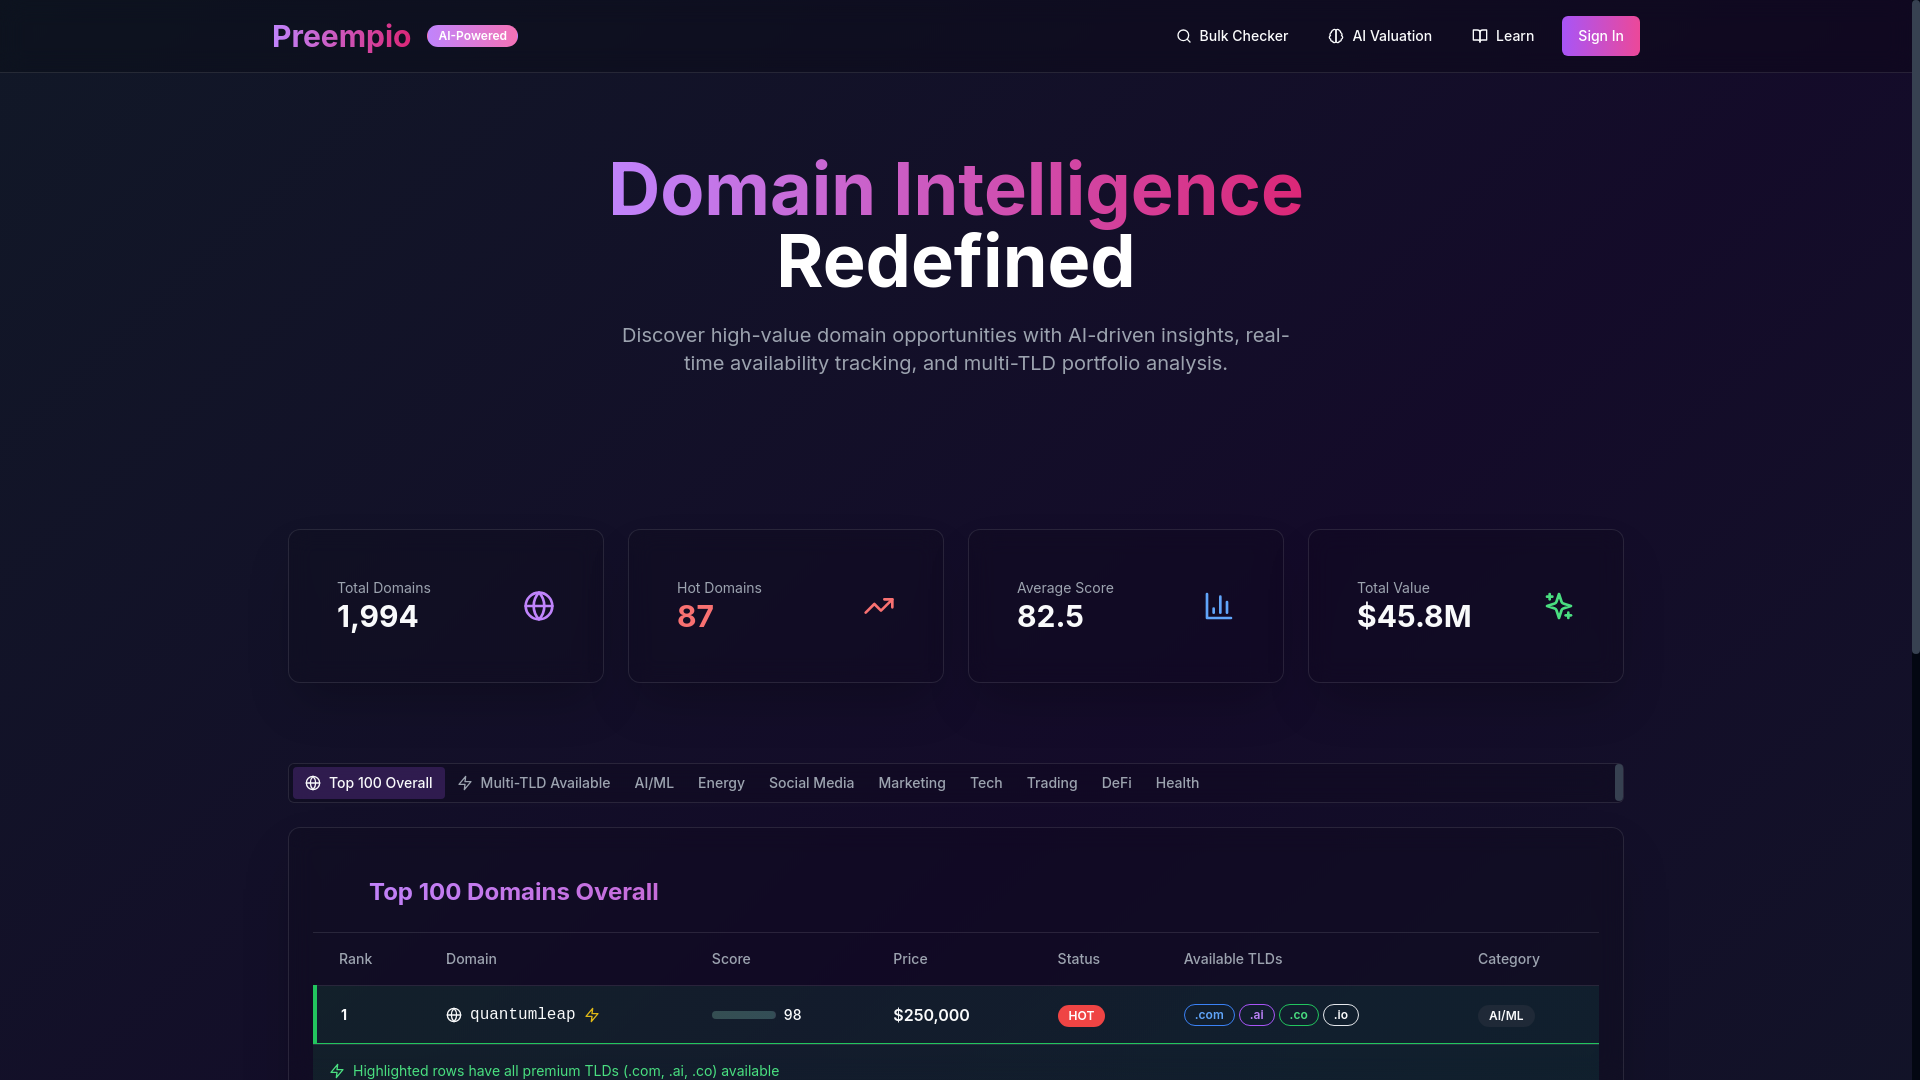Click the AI Valuation brain icon
Image resolution: width=1920 pixels, height=1080 pixels.
[x=1336, y=36]
